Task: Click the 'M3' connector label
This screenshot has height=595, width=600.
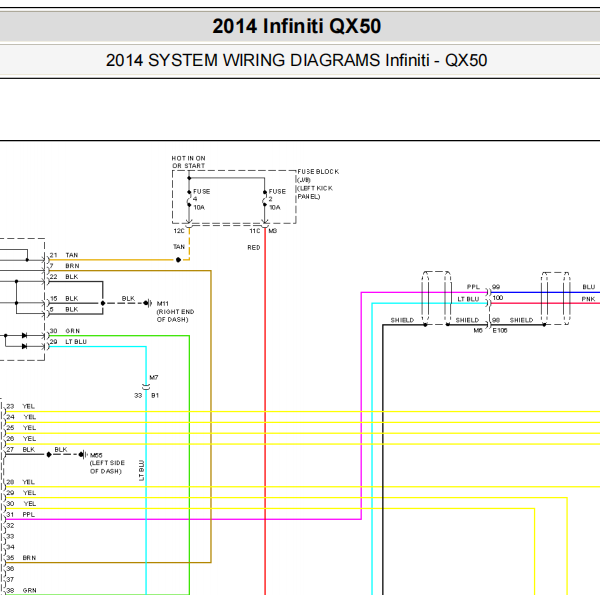Action: (272, 231)
